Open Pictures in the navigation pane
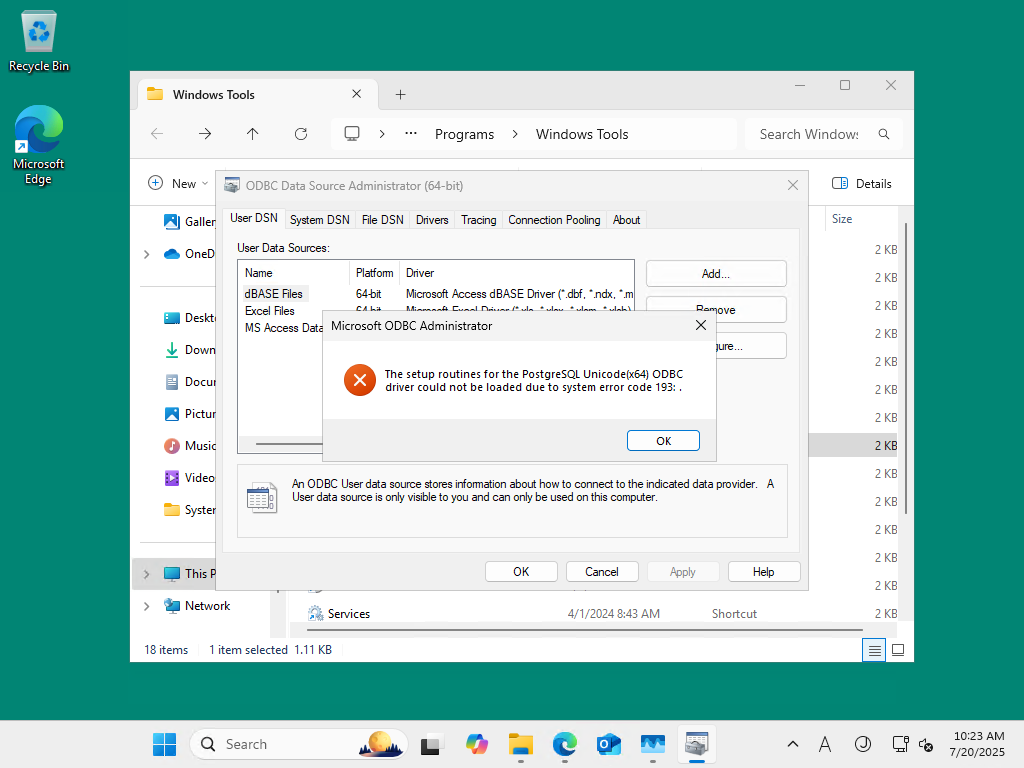Screen dimensions: 1024x768 189,413
